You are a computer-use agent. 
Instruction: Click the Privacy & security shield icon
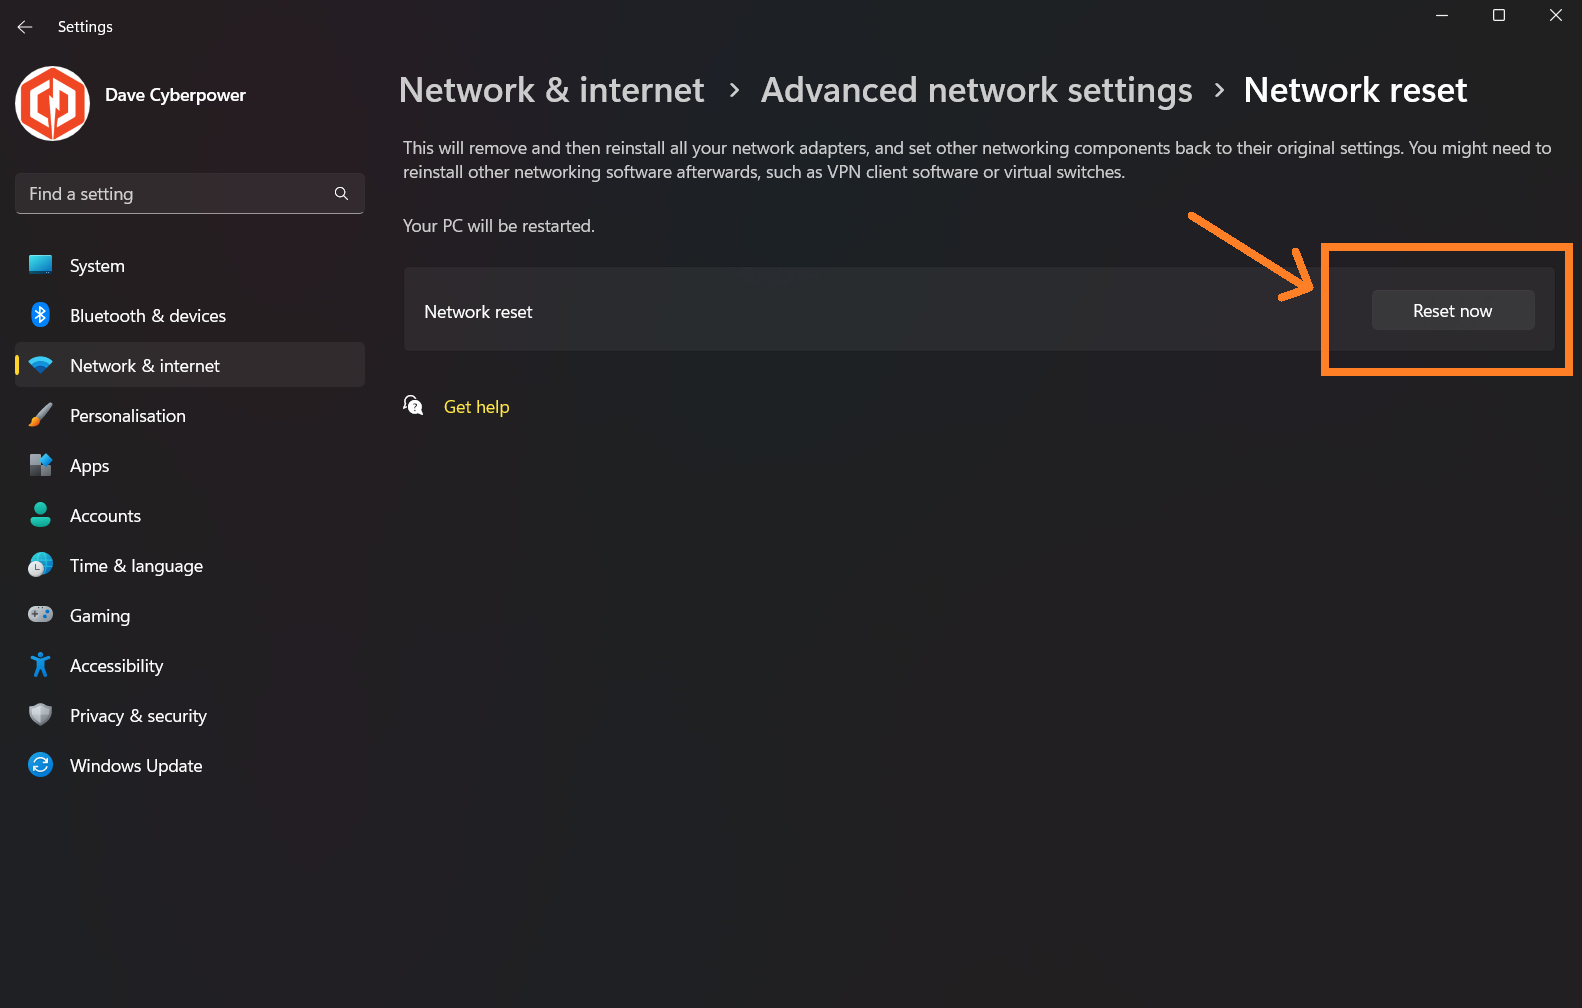point(40,714)
